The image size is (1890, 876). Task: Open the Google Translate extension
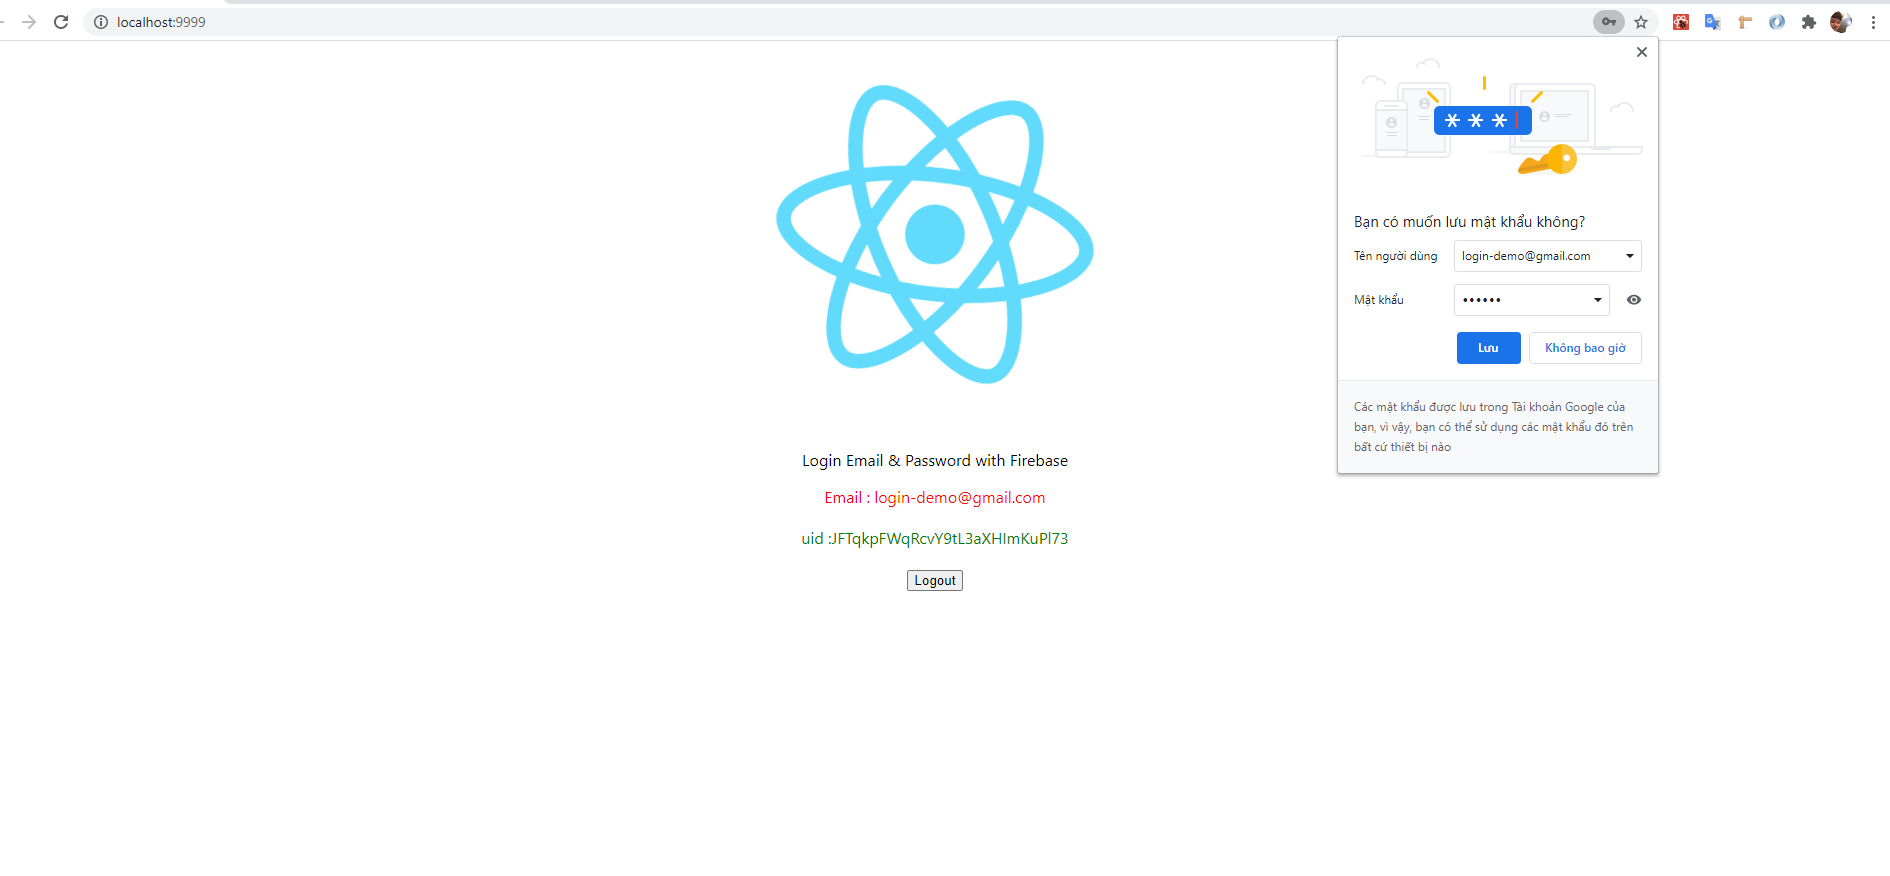click(x=1713, y=22)
